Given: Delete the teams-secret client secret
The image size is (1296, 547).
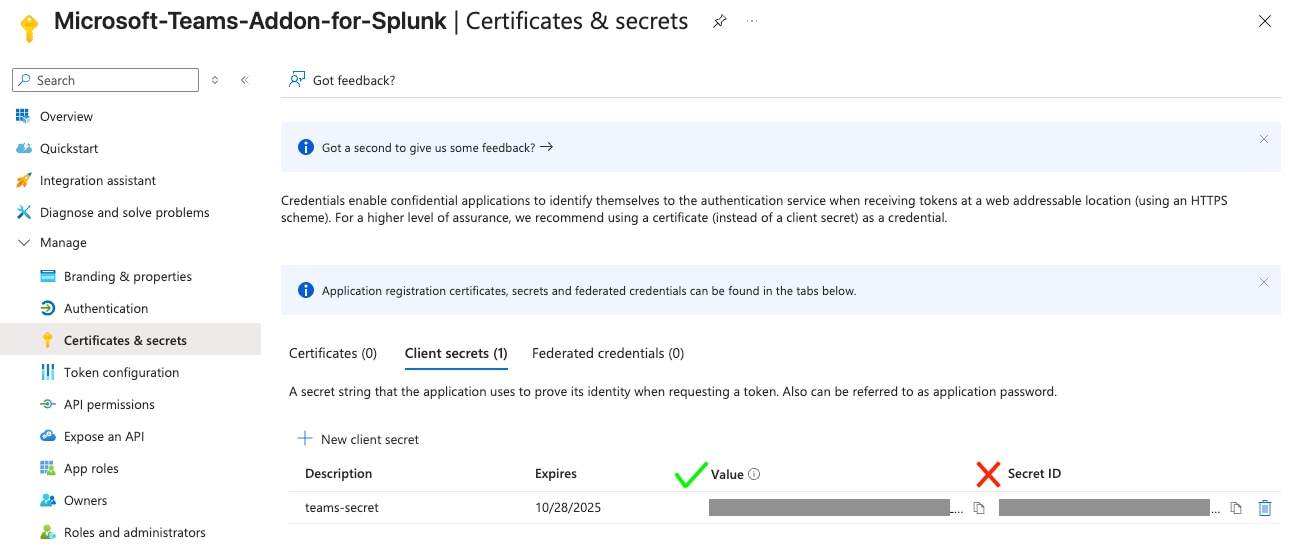Looking at the screenshot, I should coord(1265,508).
